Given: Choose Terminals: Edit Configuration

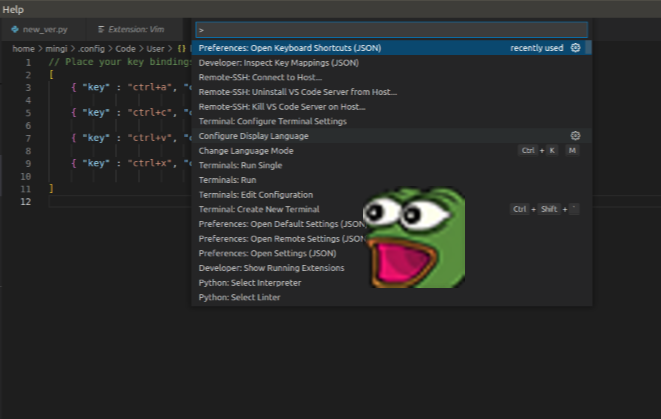Looking at the screenshot, I should pos(392,195).
